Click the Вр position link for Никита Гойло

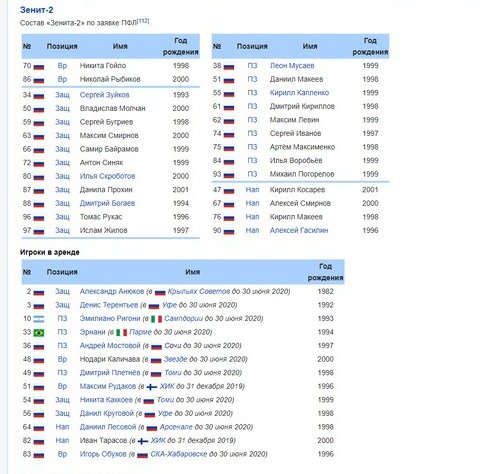tap(62, 66)
